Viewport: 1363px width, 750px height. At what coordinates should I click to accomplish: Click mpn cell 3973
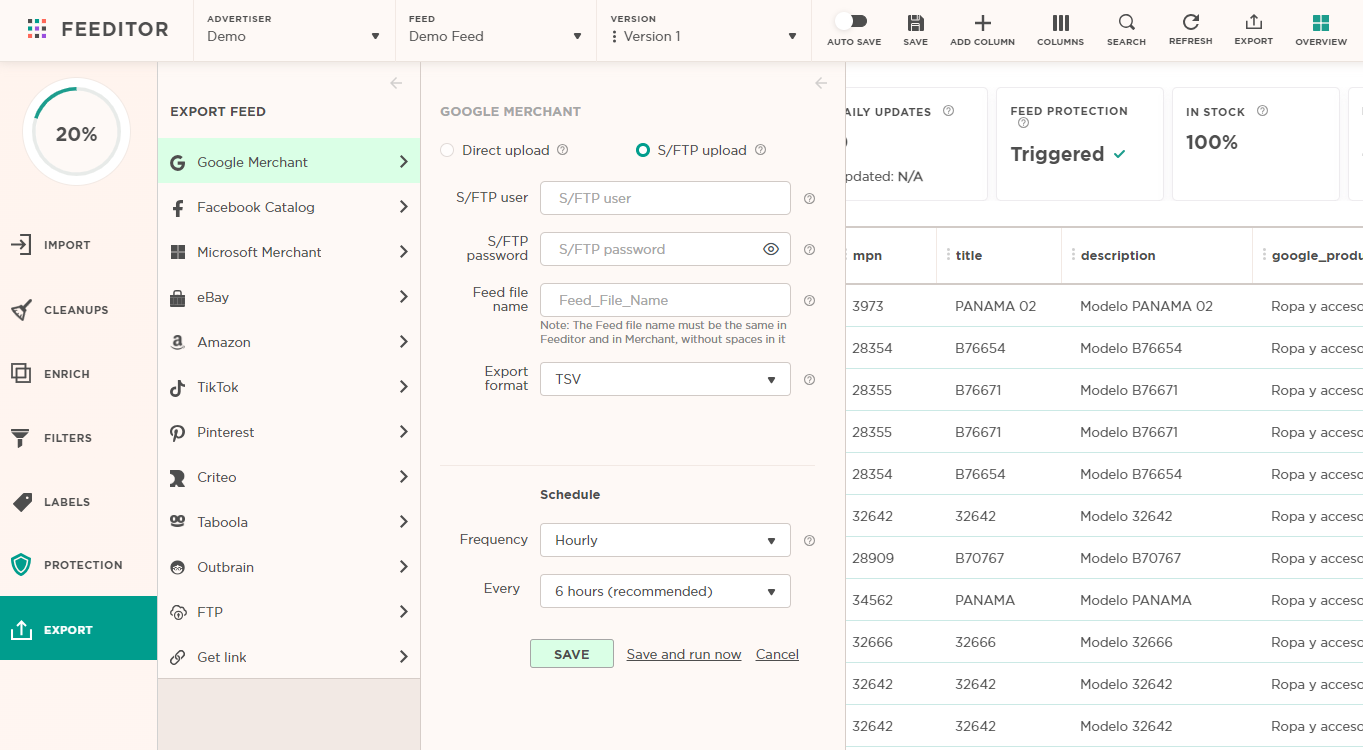(868, 306)
